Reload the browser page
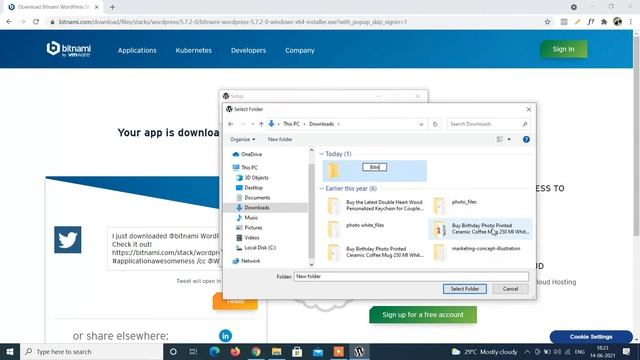This screenshot has height=360, width=640. 36,22
